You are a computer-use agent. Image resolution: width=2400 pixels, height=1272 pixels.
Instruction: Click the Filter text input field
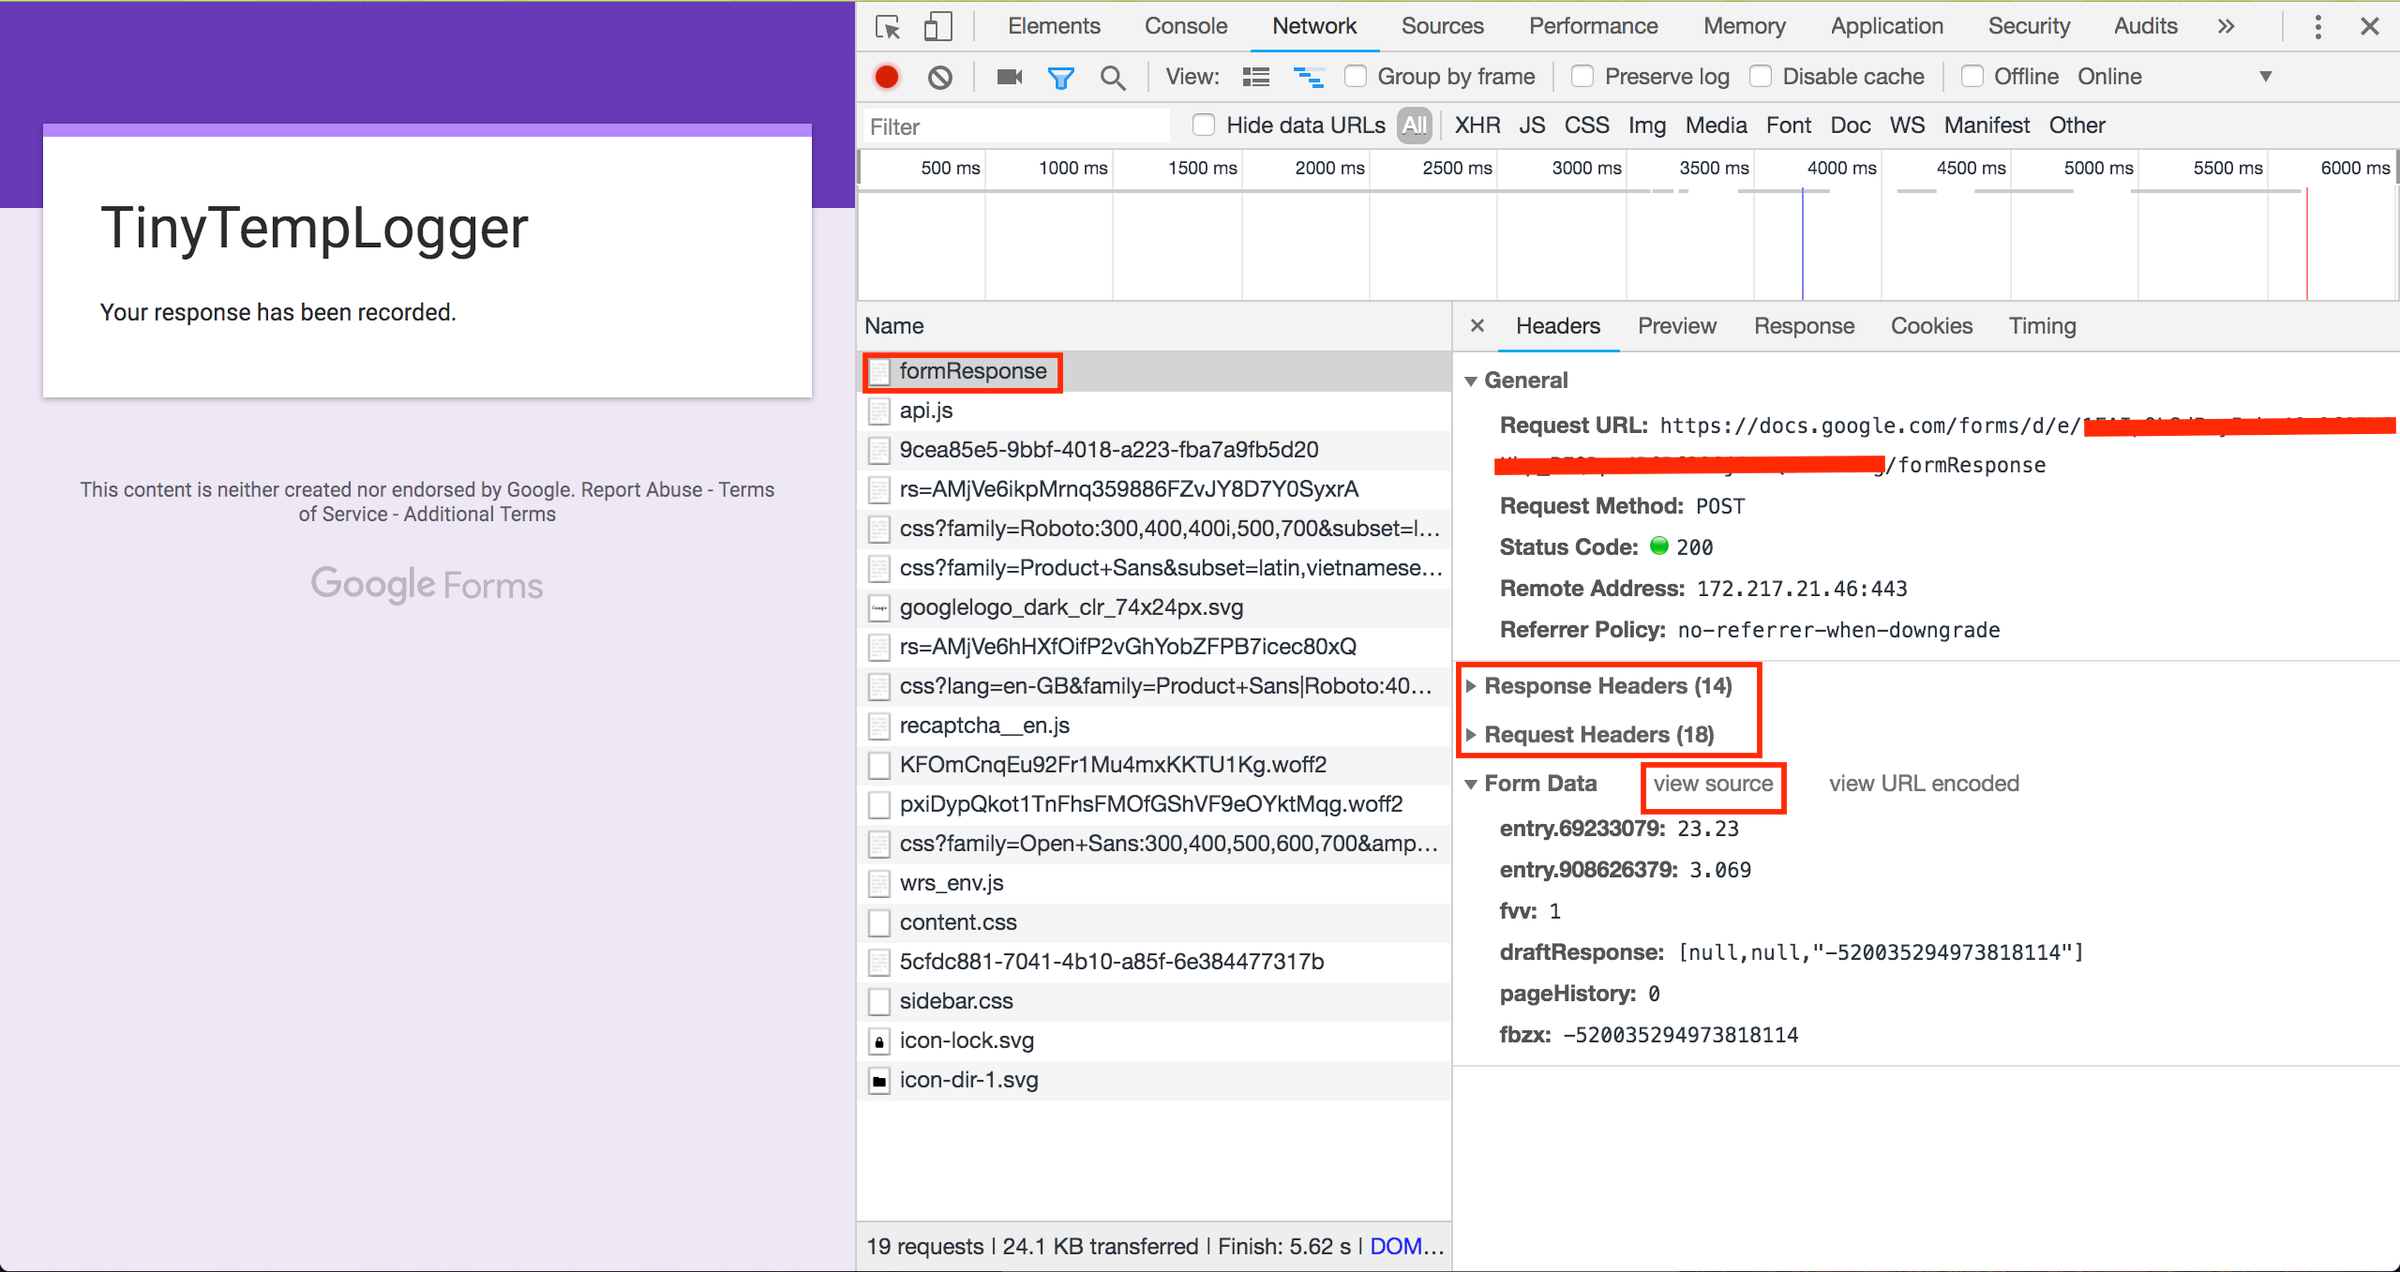(x=1015, y=127)
